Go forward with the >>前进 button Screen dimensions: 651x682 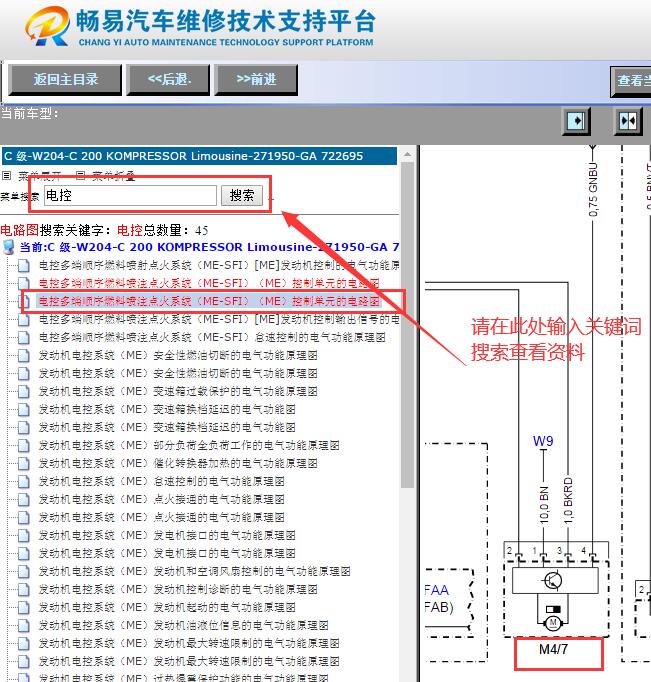(256, 80)
